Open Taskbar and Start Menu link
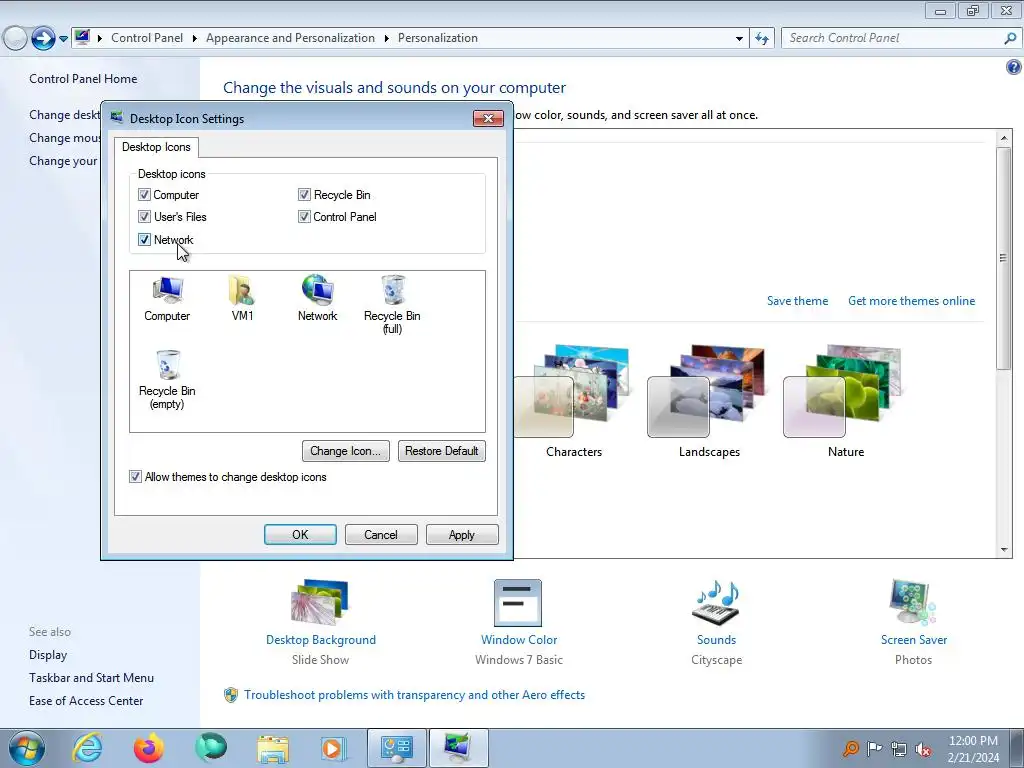Viewport: 1024px width, 768px height. point(91,678)
